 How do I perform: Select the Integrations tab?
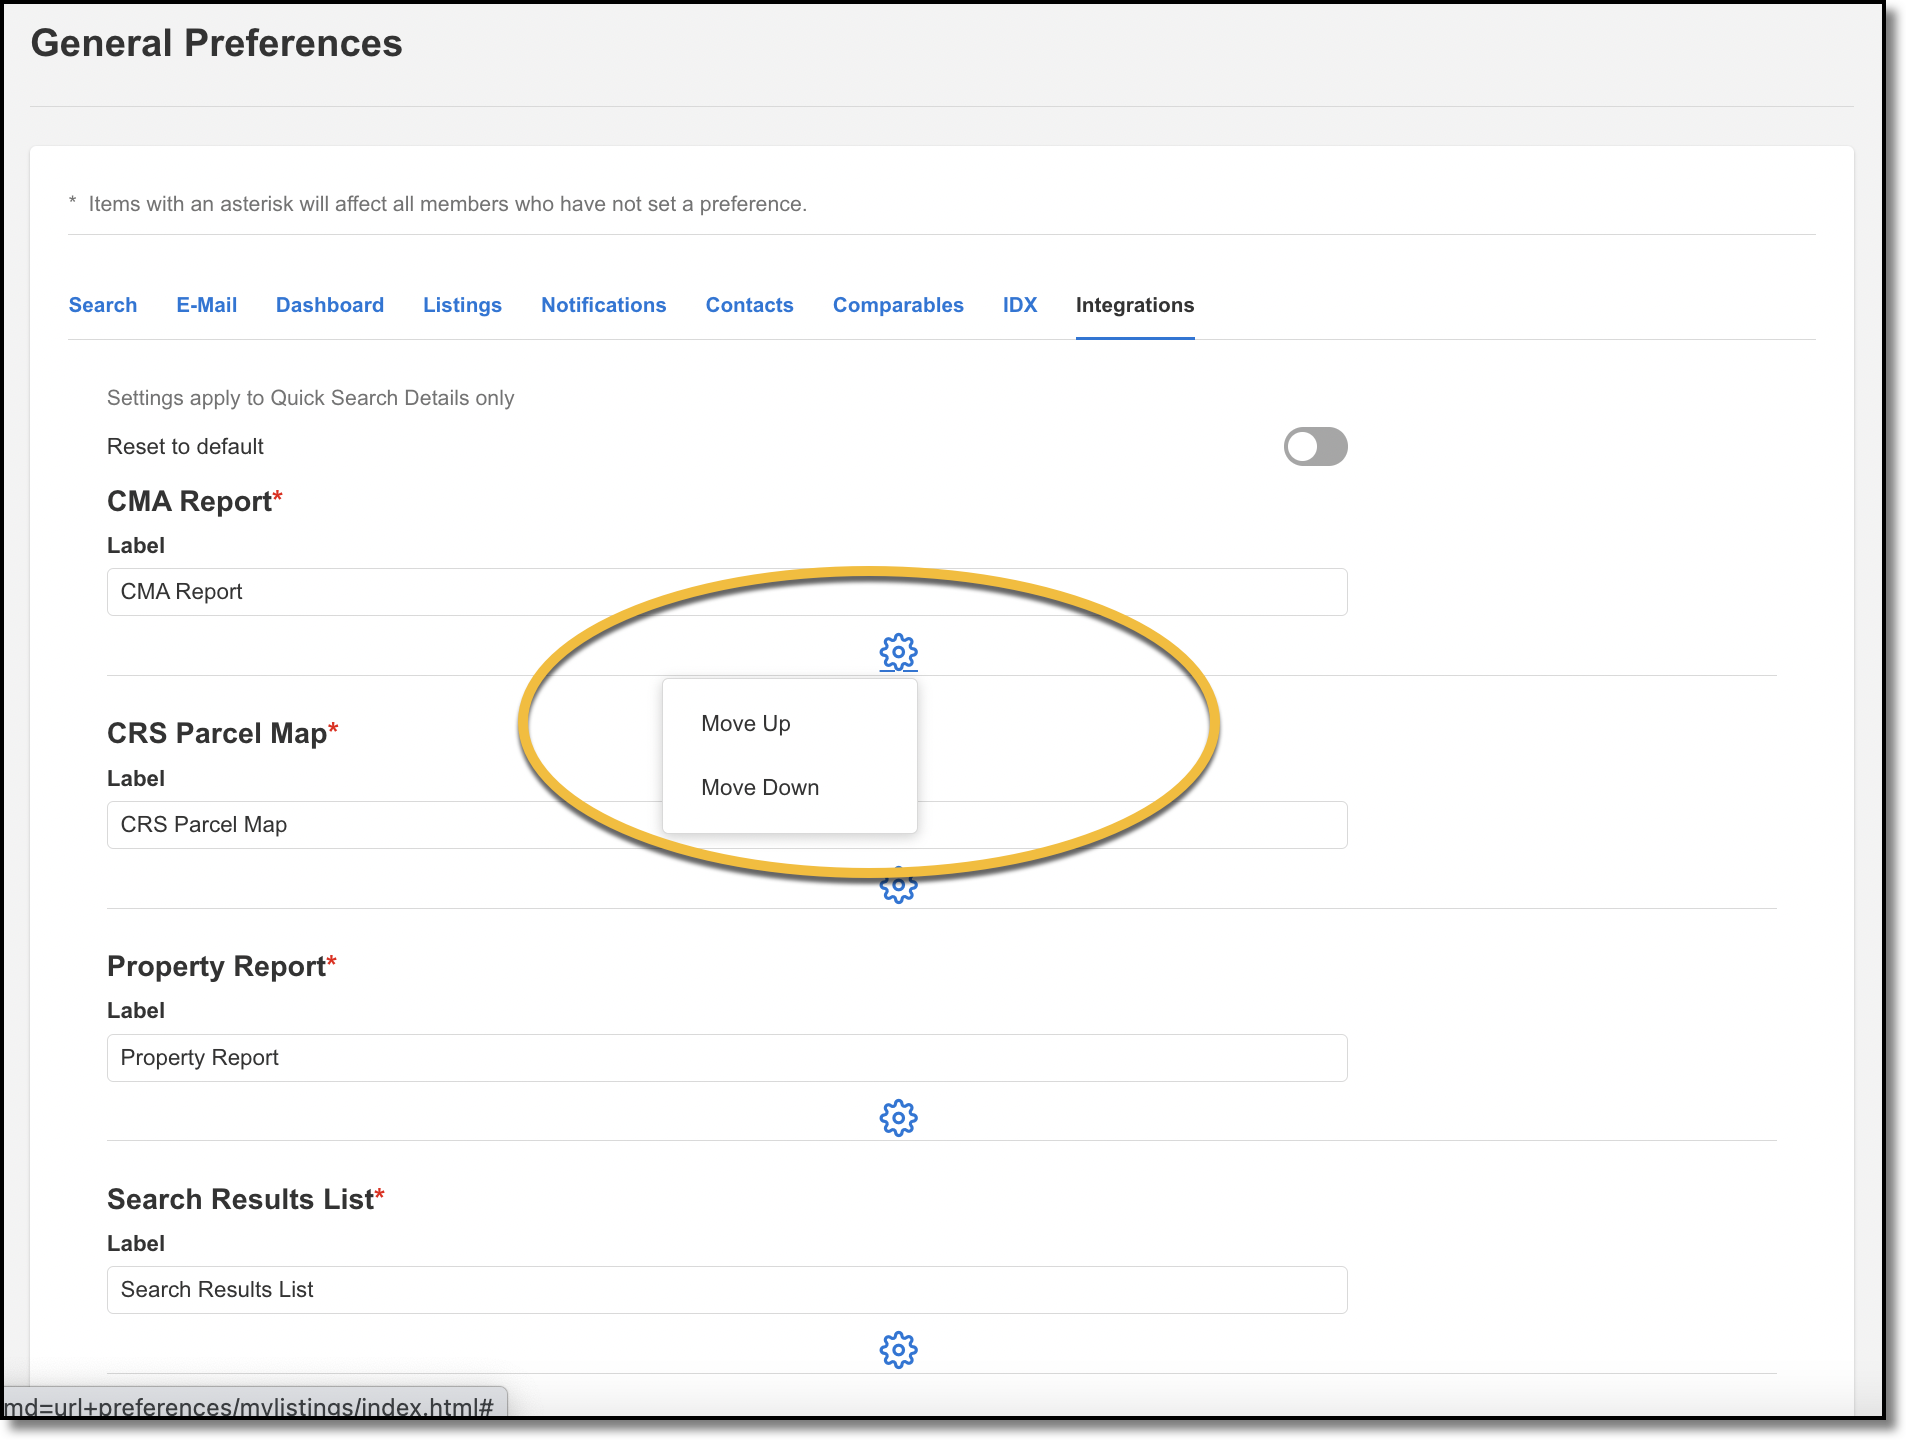click(1135, 305)
